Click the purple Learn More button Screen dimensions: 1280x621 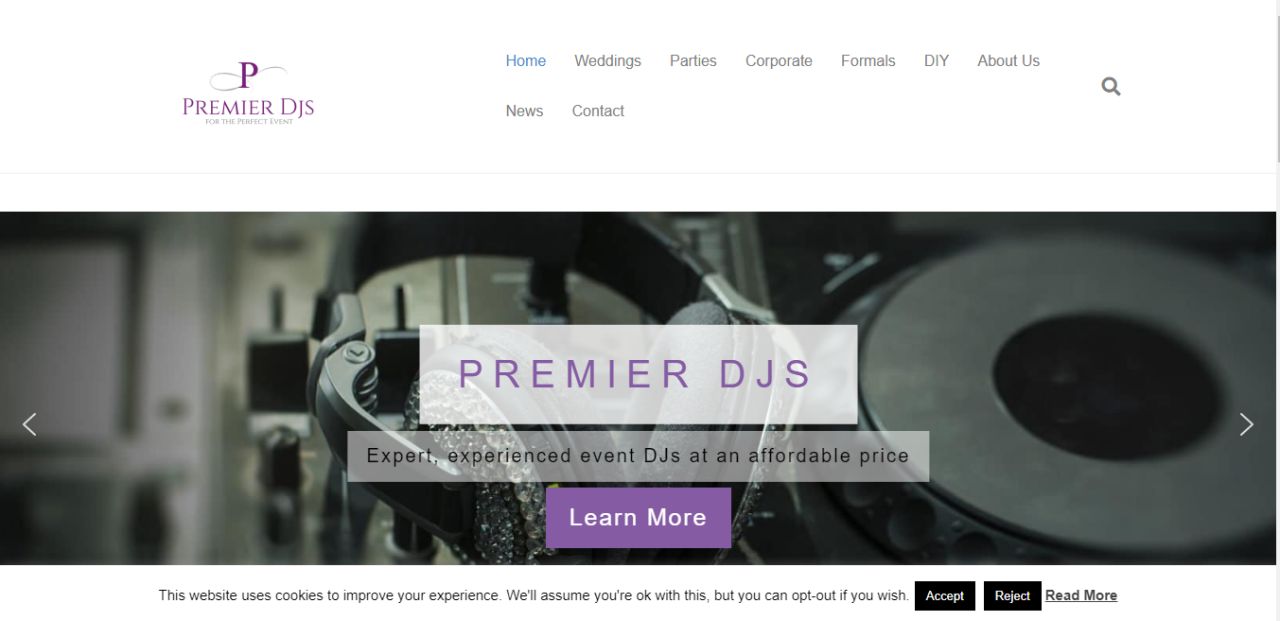pos(638,517)
